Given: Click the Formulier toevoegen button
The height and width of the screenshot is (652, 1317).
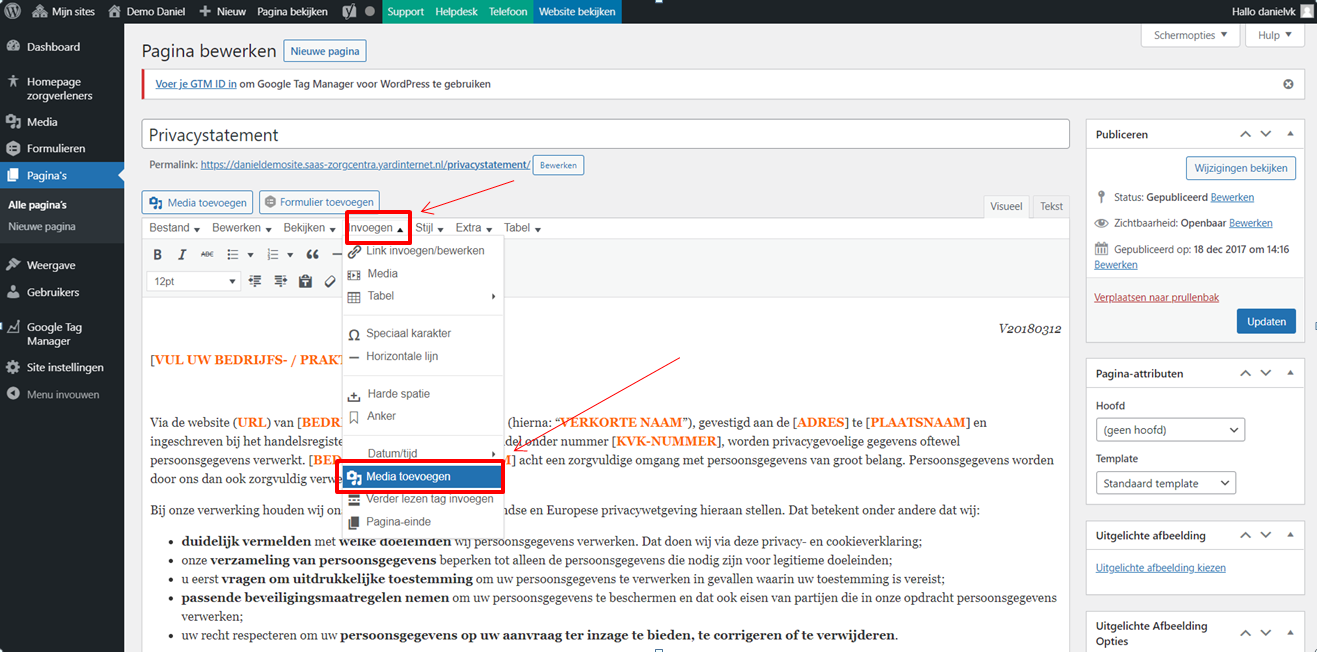Looking at the screenshot, I should click(x=320, y=202).
